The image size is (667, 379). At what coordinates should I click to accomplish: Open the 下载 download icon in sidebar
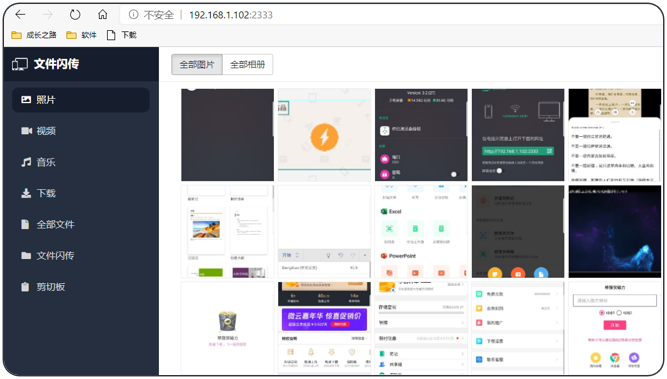coord(26,193)
